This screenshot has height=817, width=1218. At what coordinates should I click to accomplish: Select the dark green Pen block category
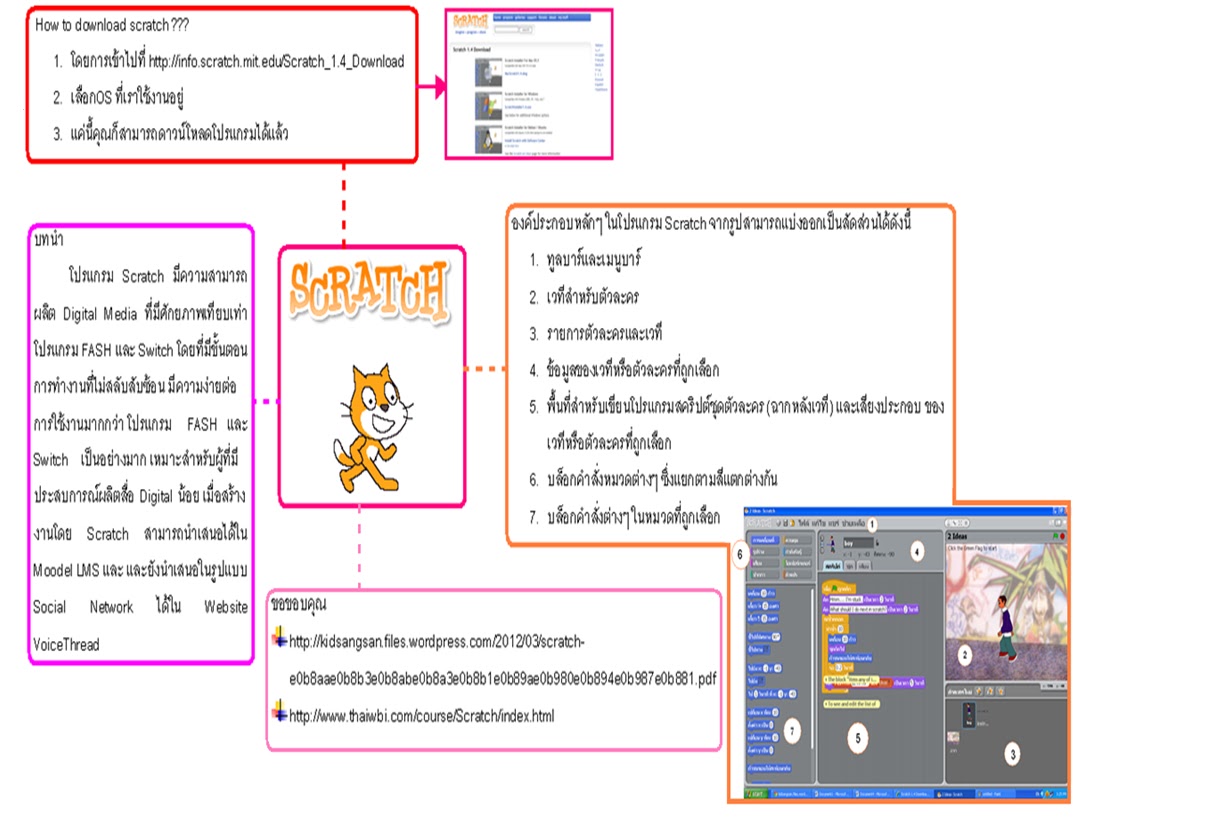coord(765,575)
